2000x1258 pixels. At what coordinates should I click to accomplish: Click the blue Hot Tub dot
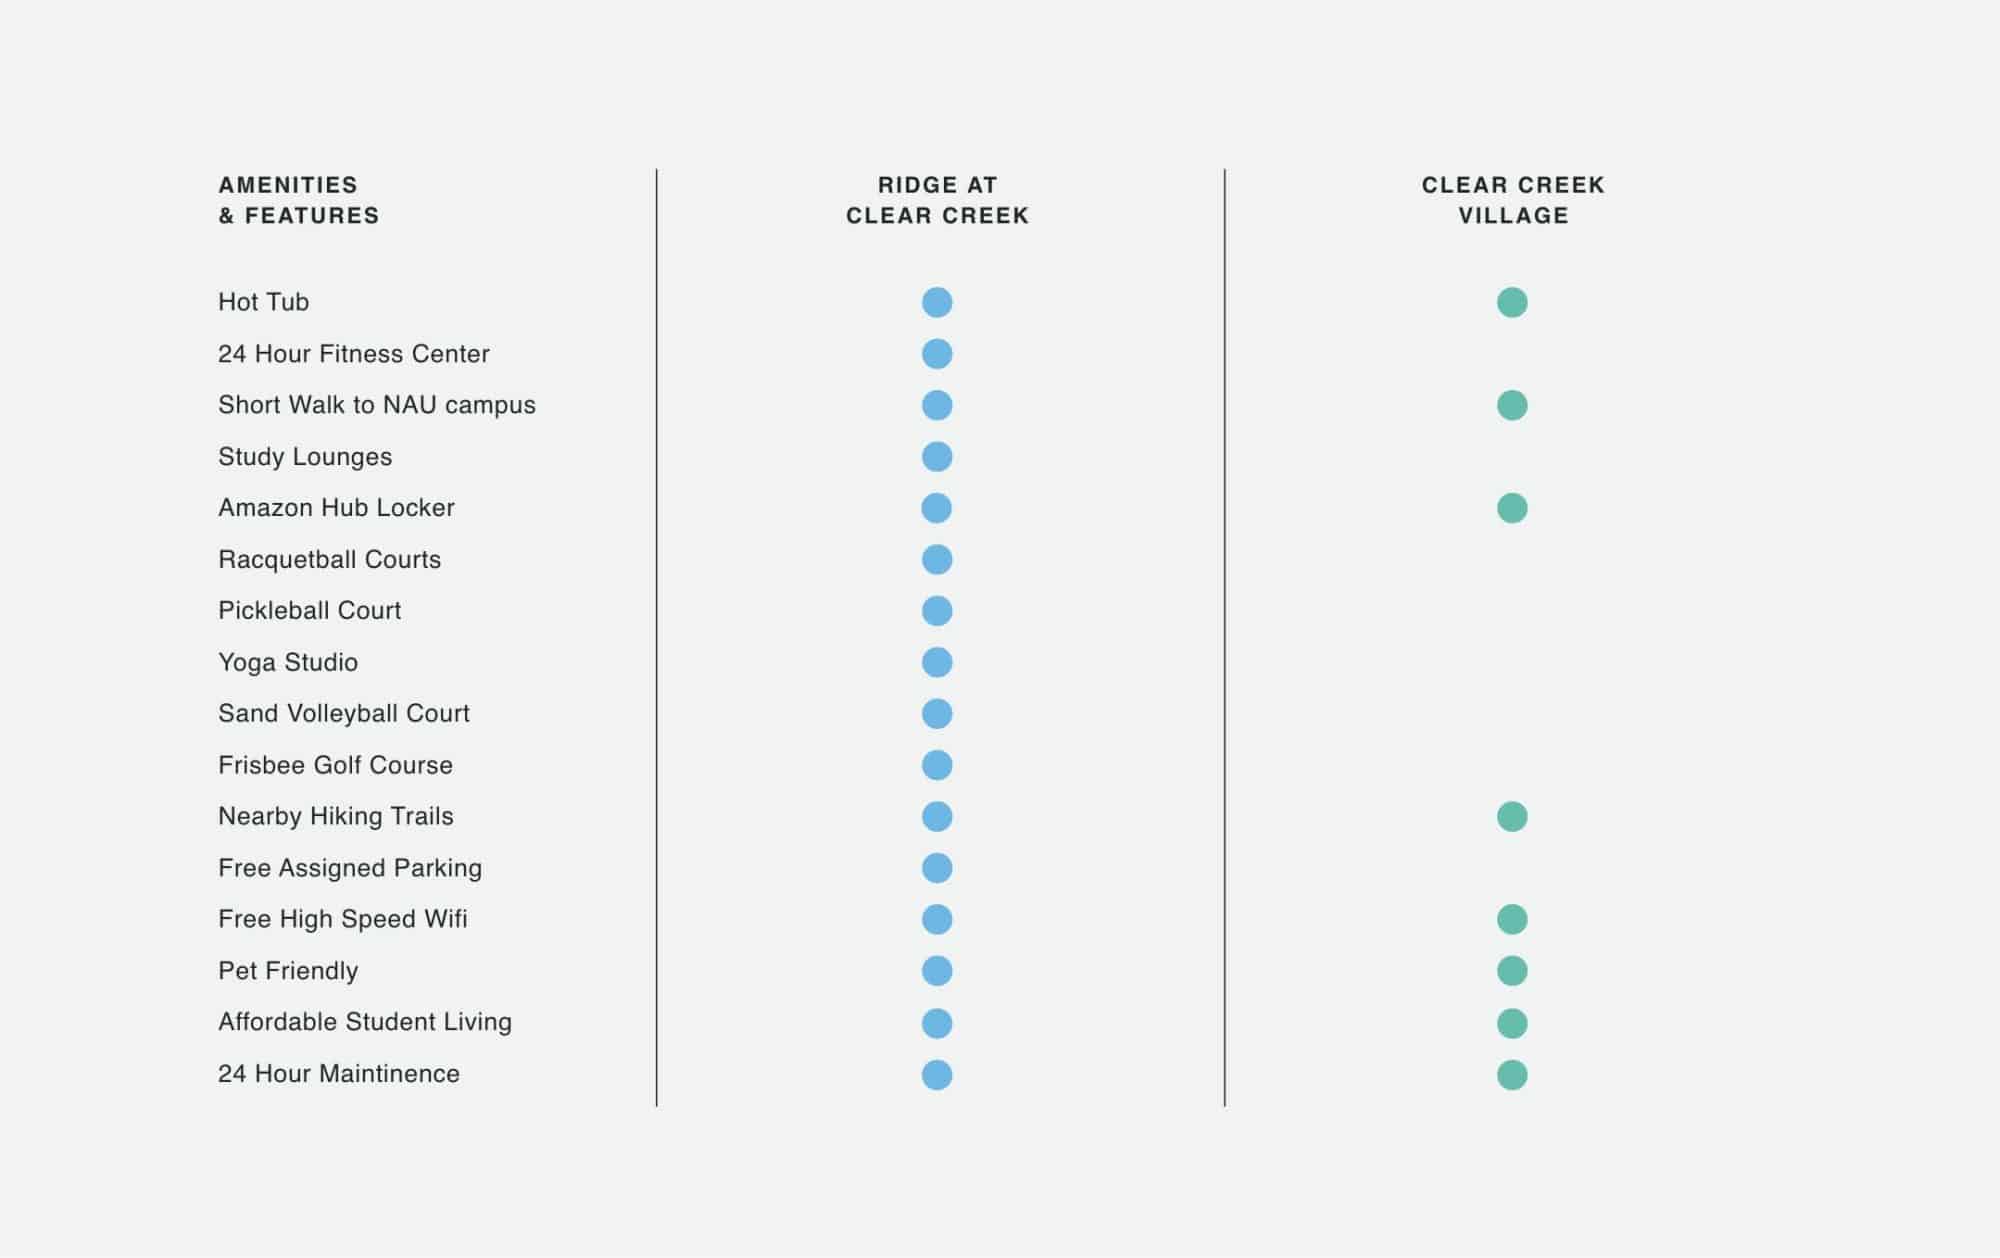(x=937, y=302)
